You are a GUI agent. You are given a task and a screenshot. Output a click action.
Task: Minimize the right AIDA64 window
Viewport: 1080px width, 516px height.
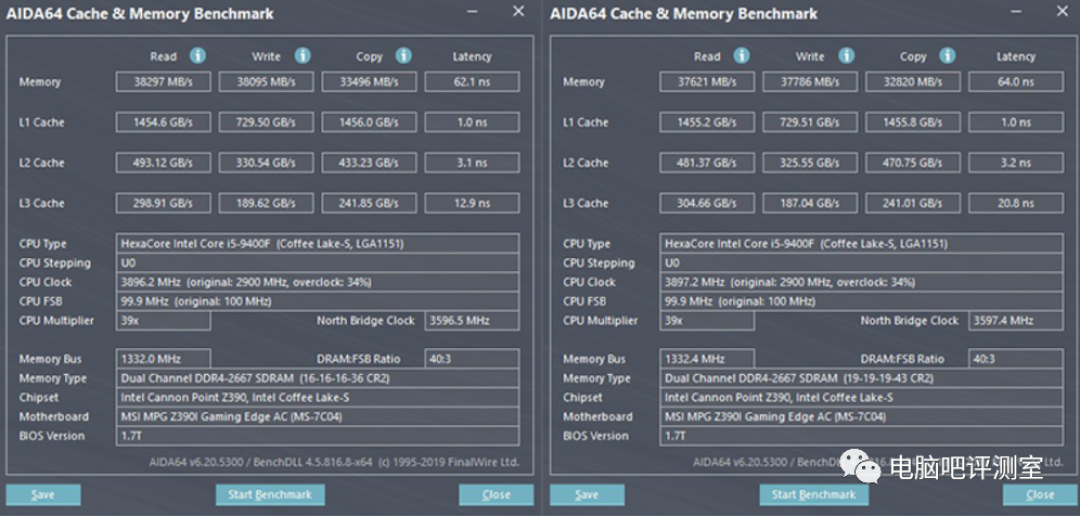coord(1016,12)
